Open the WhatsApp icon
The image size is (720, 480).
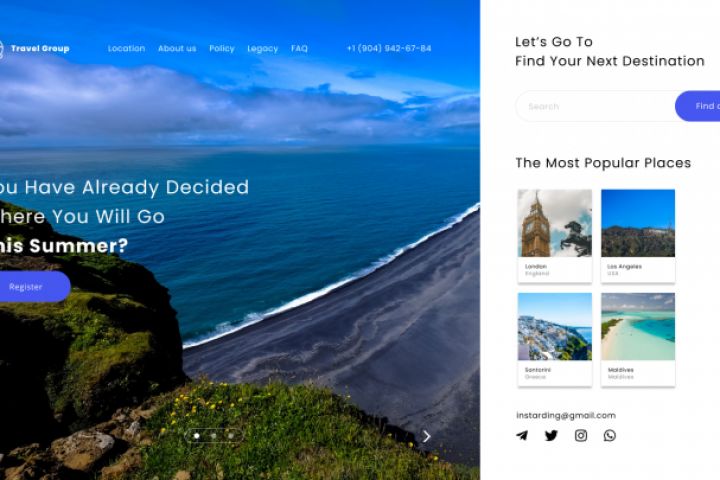610,435
